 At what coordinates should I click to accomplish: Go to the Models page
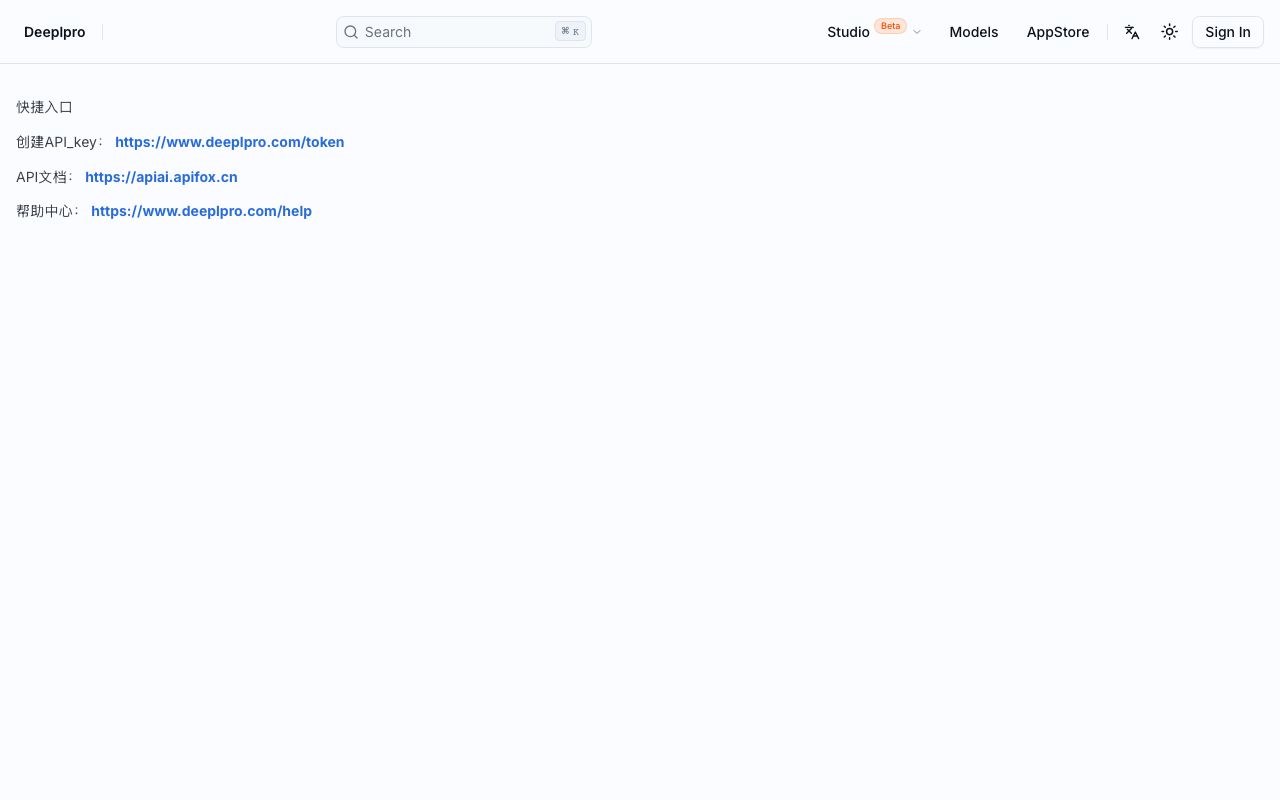(x=974, y=32)
